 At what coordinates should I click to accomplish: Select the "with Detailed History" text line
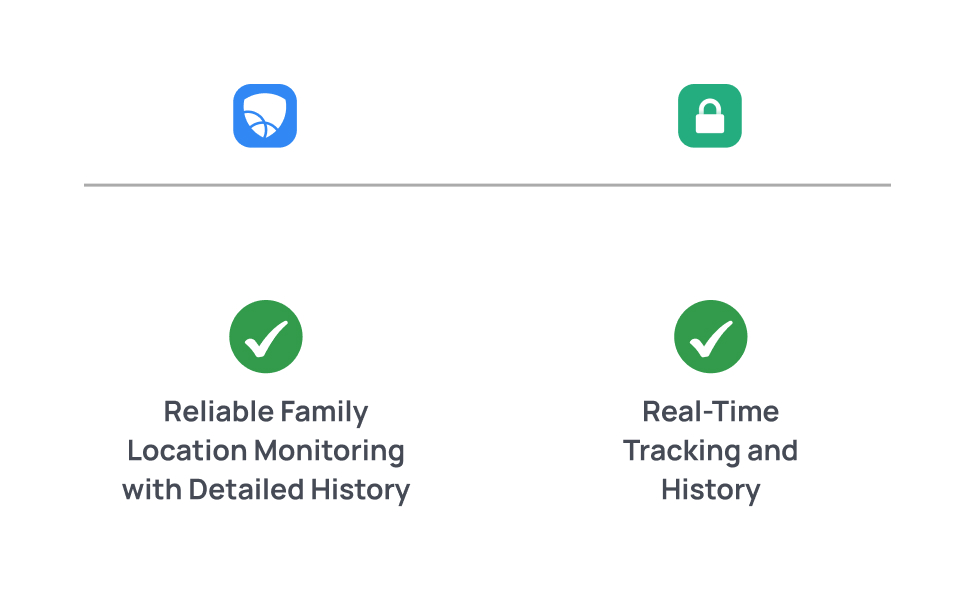click(266, 490)
